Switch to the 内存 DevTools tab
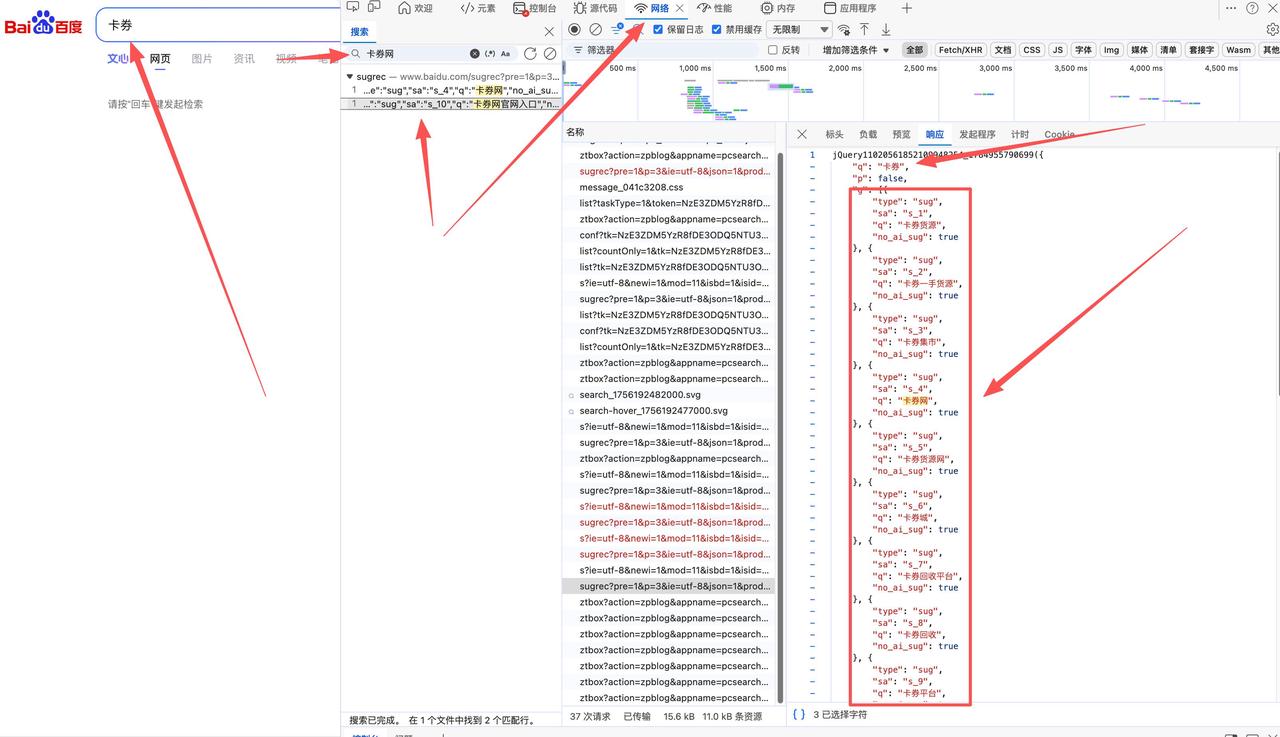 [x=778, y=8]
